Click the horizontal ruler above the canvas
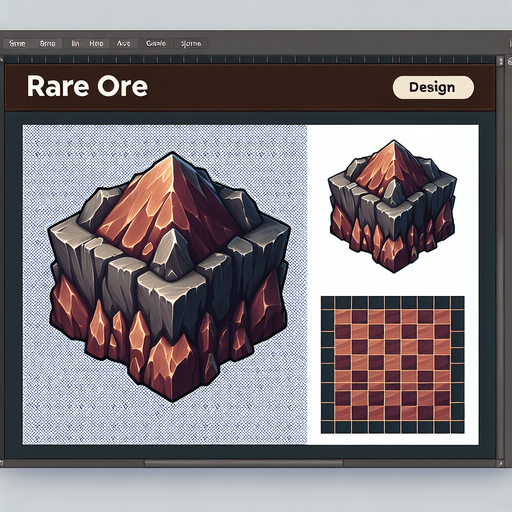 249,60
